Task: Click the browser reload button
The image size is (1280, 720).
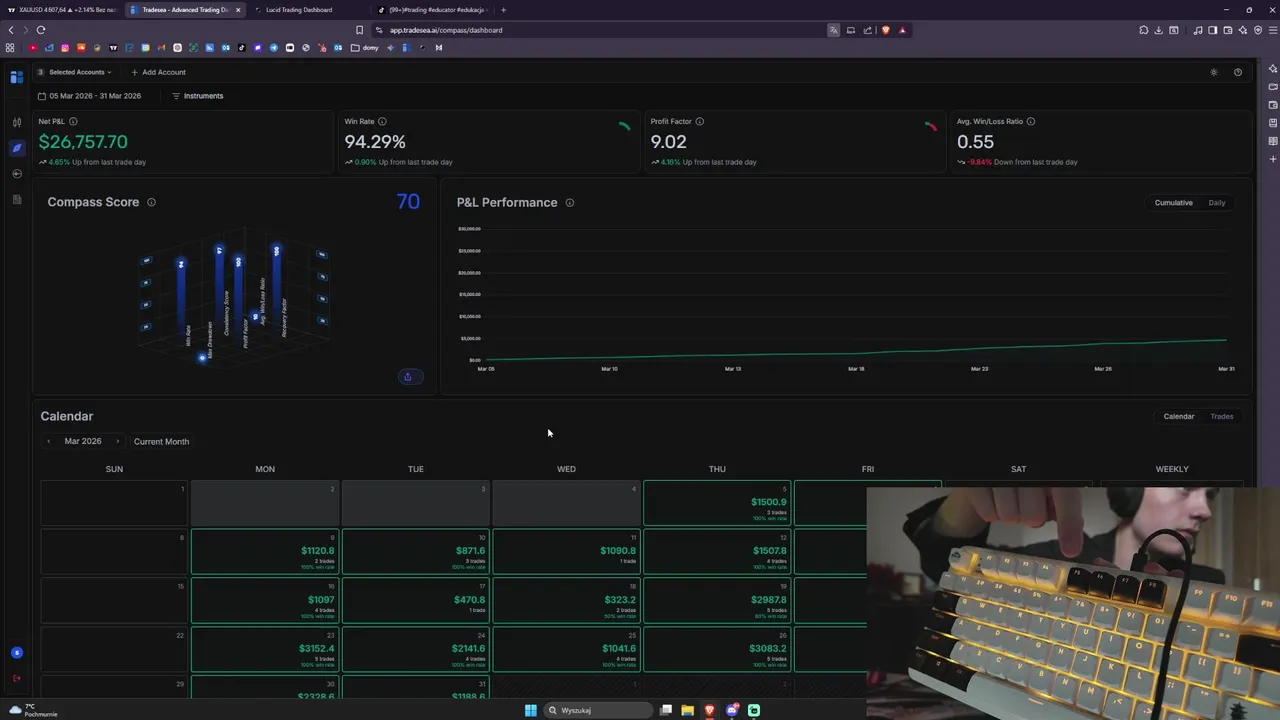Action: 41,30
